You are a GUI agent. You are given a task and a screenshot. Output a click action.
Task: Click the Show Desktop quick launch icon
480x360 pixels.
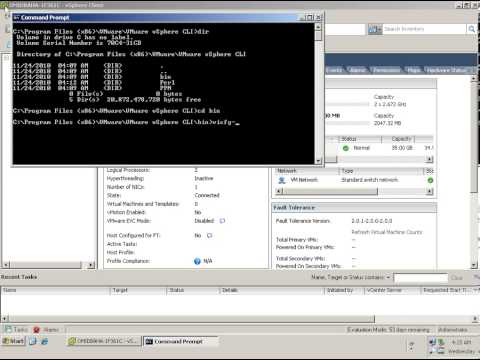click(x=33, y=341)
